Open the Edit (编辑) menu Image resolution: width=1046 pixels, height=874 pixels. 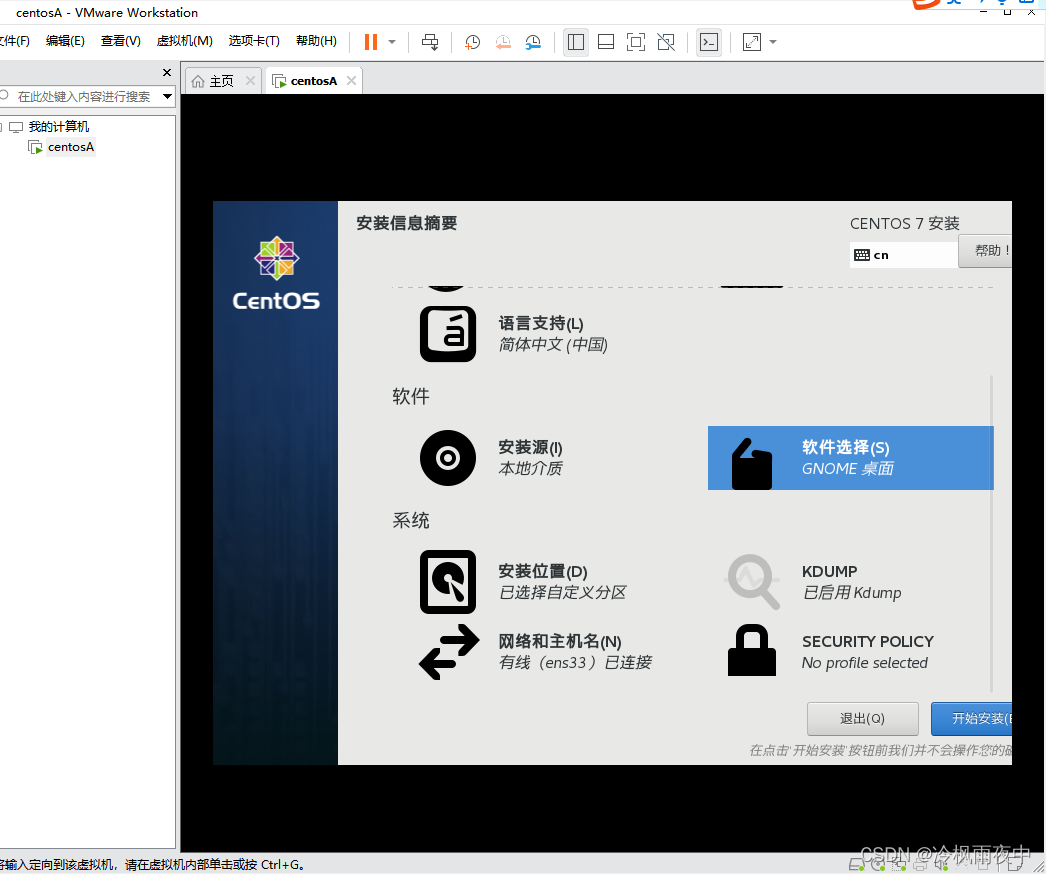(65, 41)
